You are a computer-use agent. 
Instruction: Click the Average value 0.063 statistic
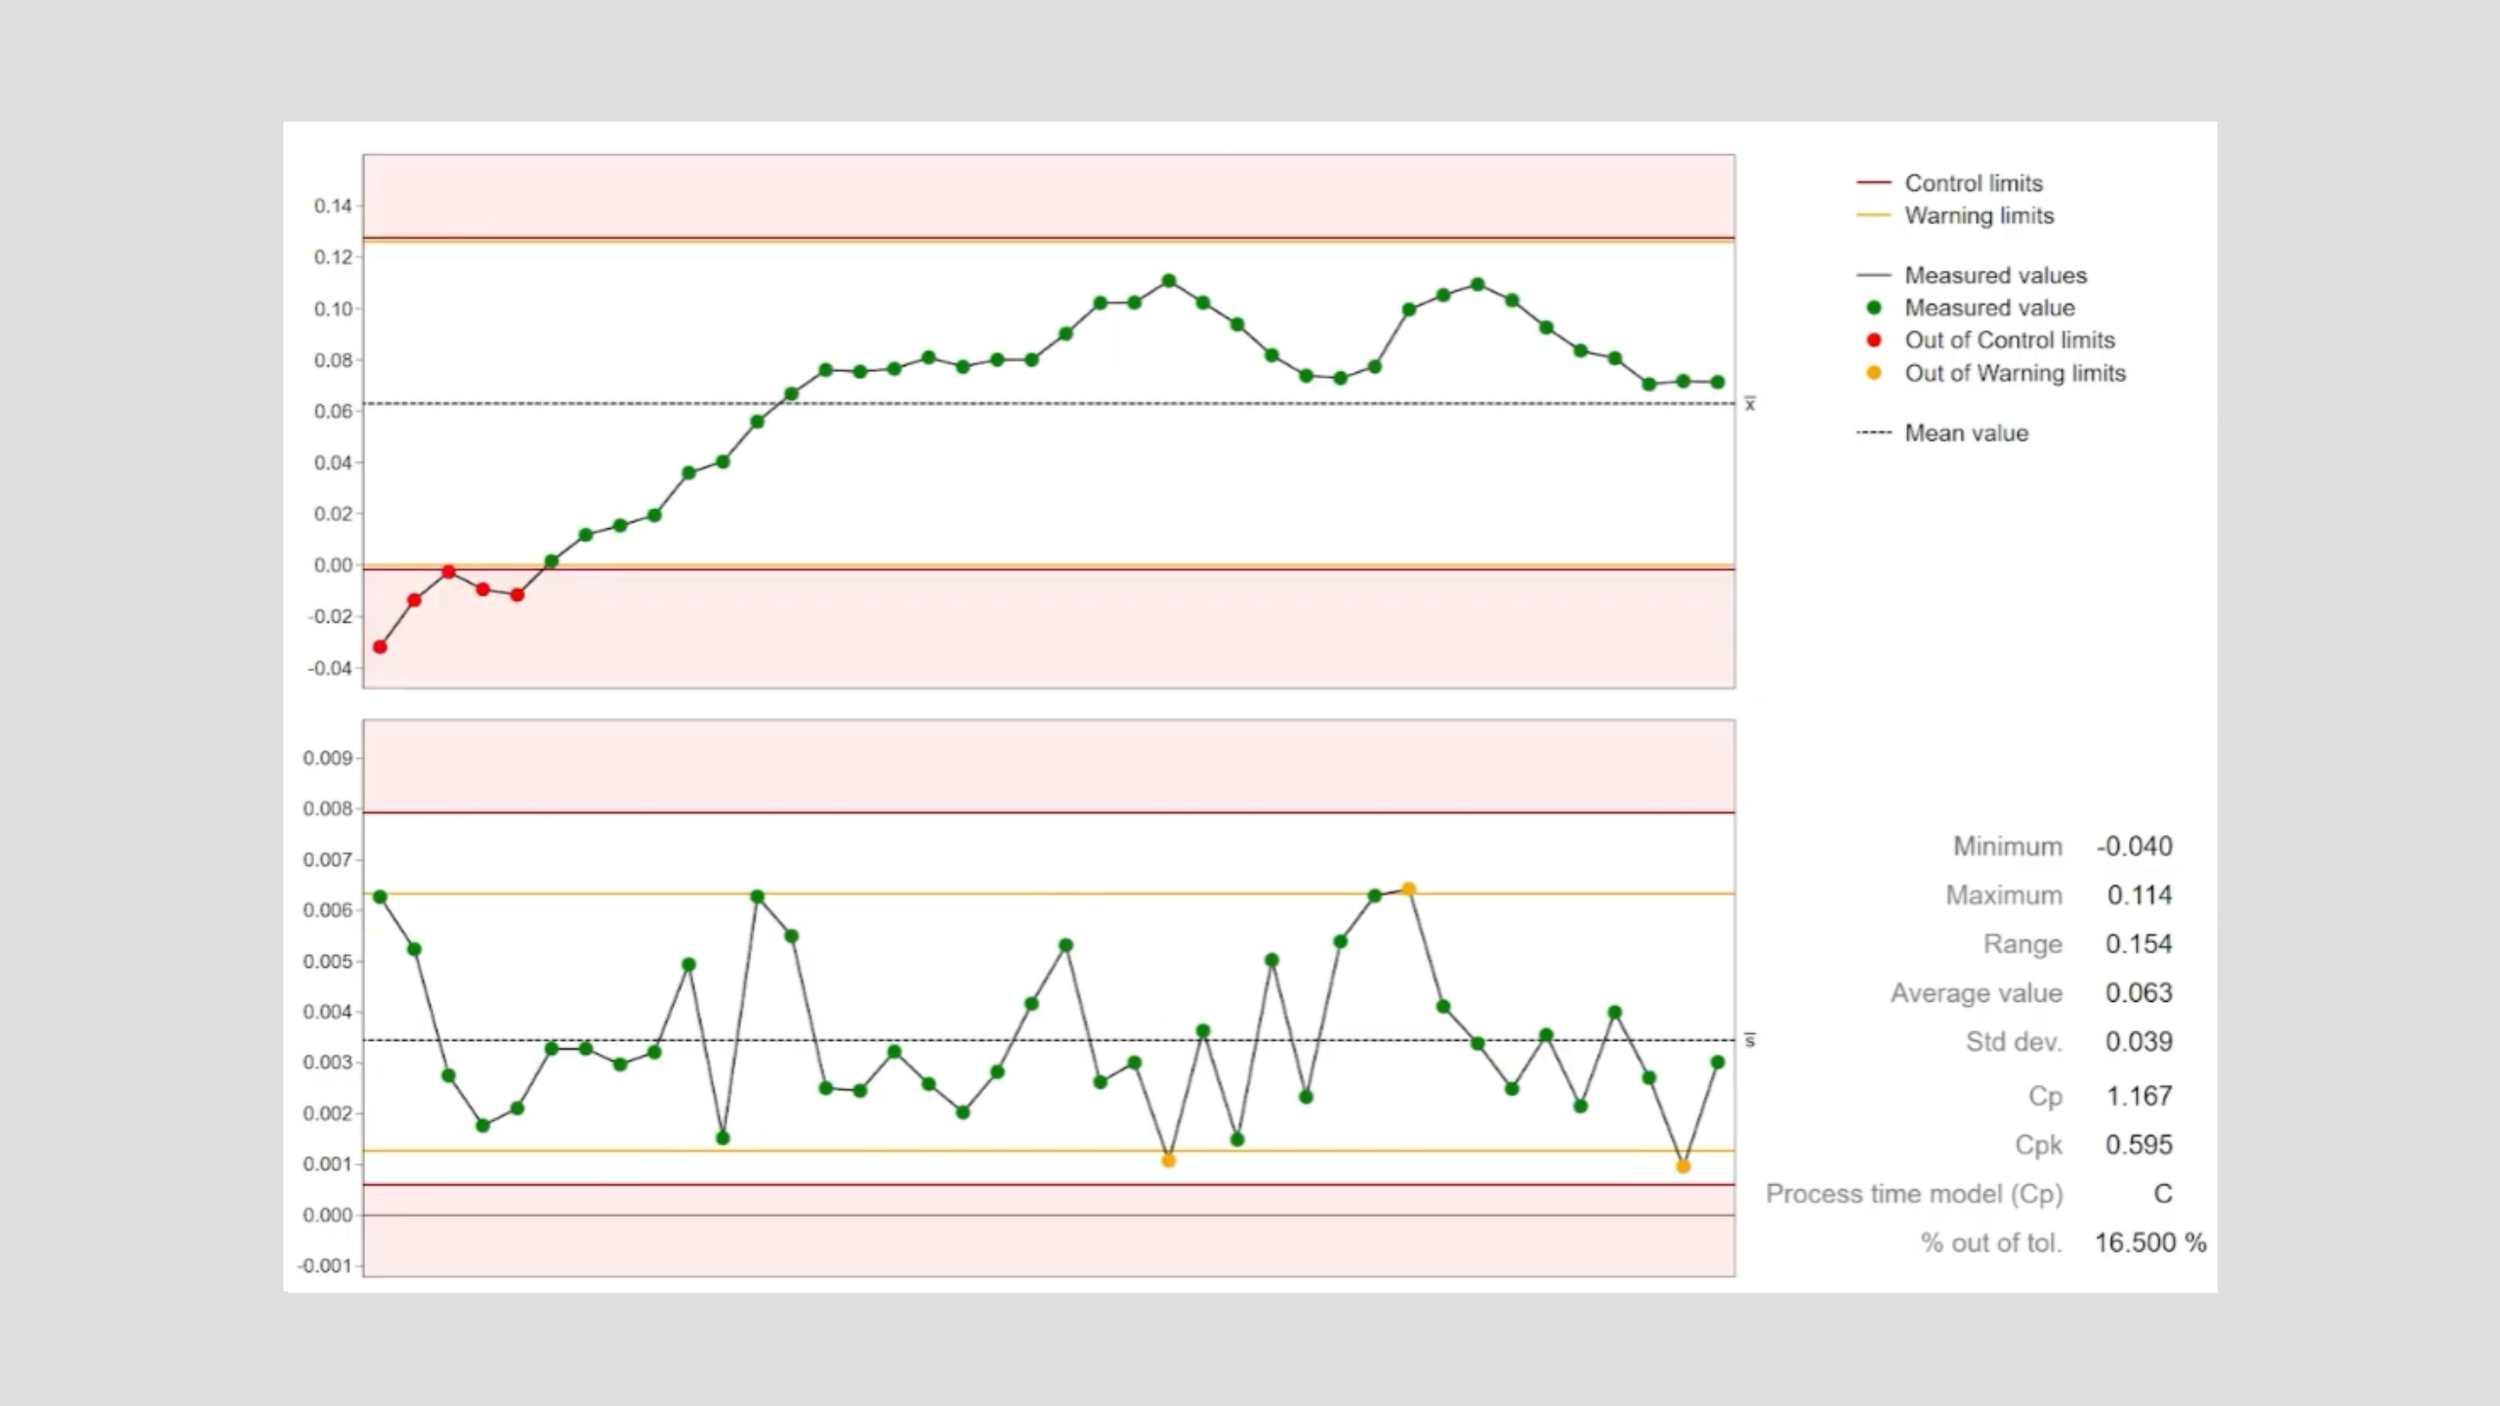pyautogui.click(x=2138, y=993)
